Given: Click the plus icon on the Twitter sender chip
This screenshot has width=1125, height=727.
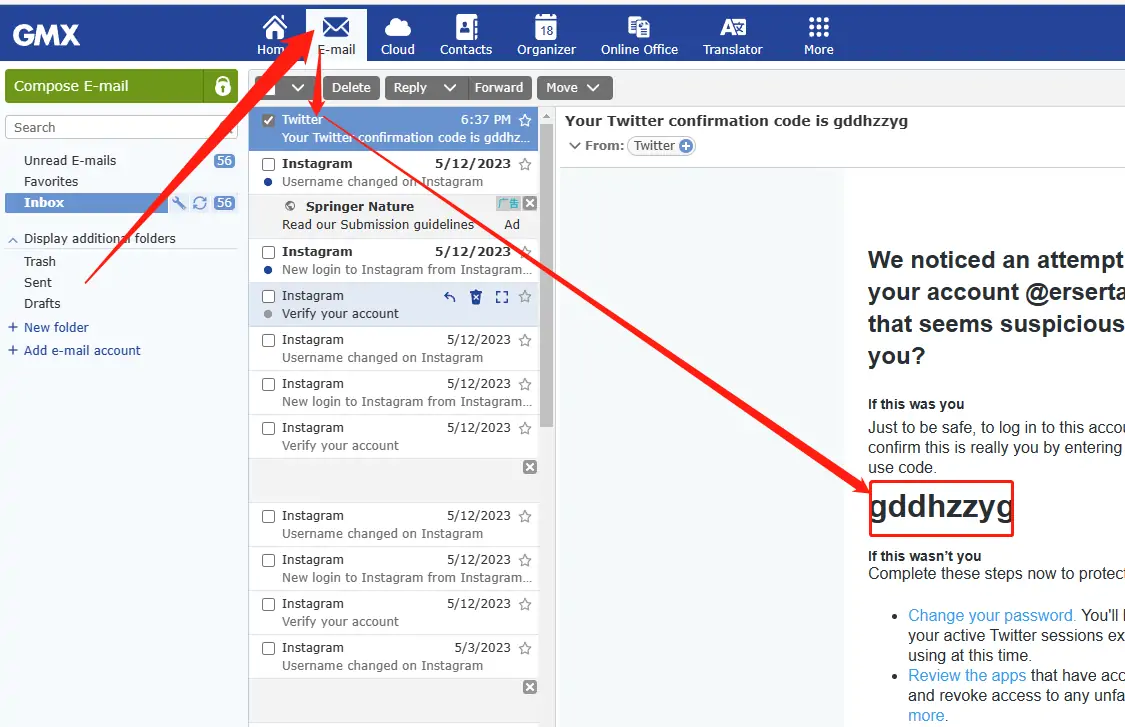Looking at the screenshot, I should point(686,146).
